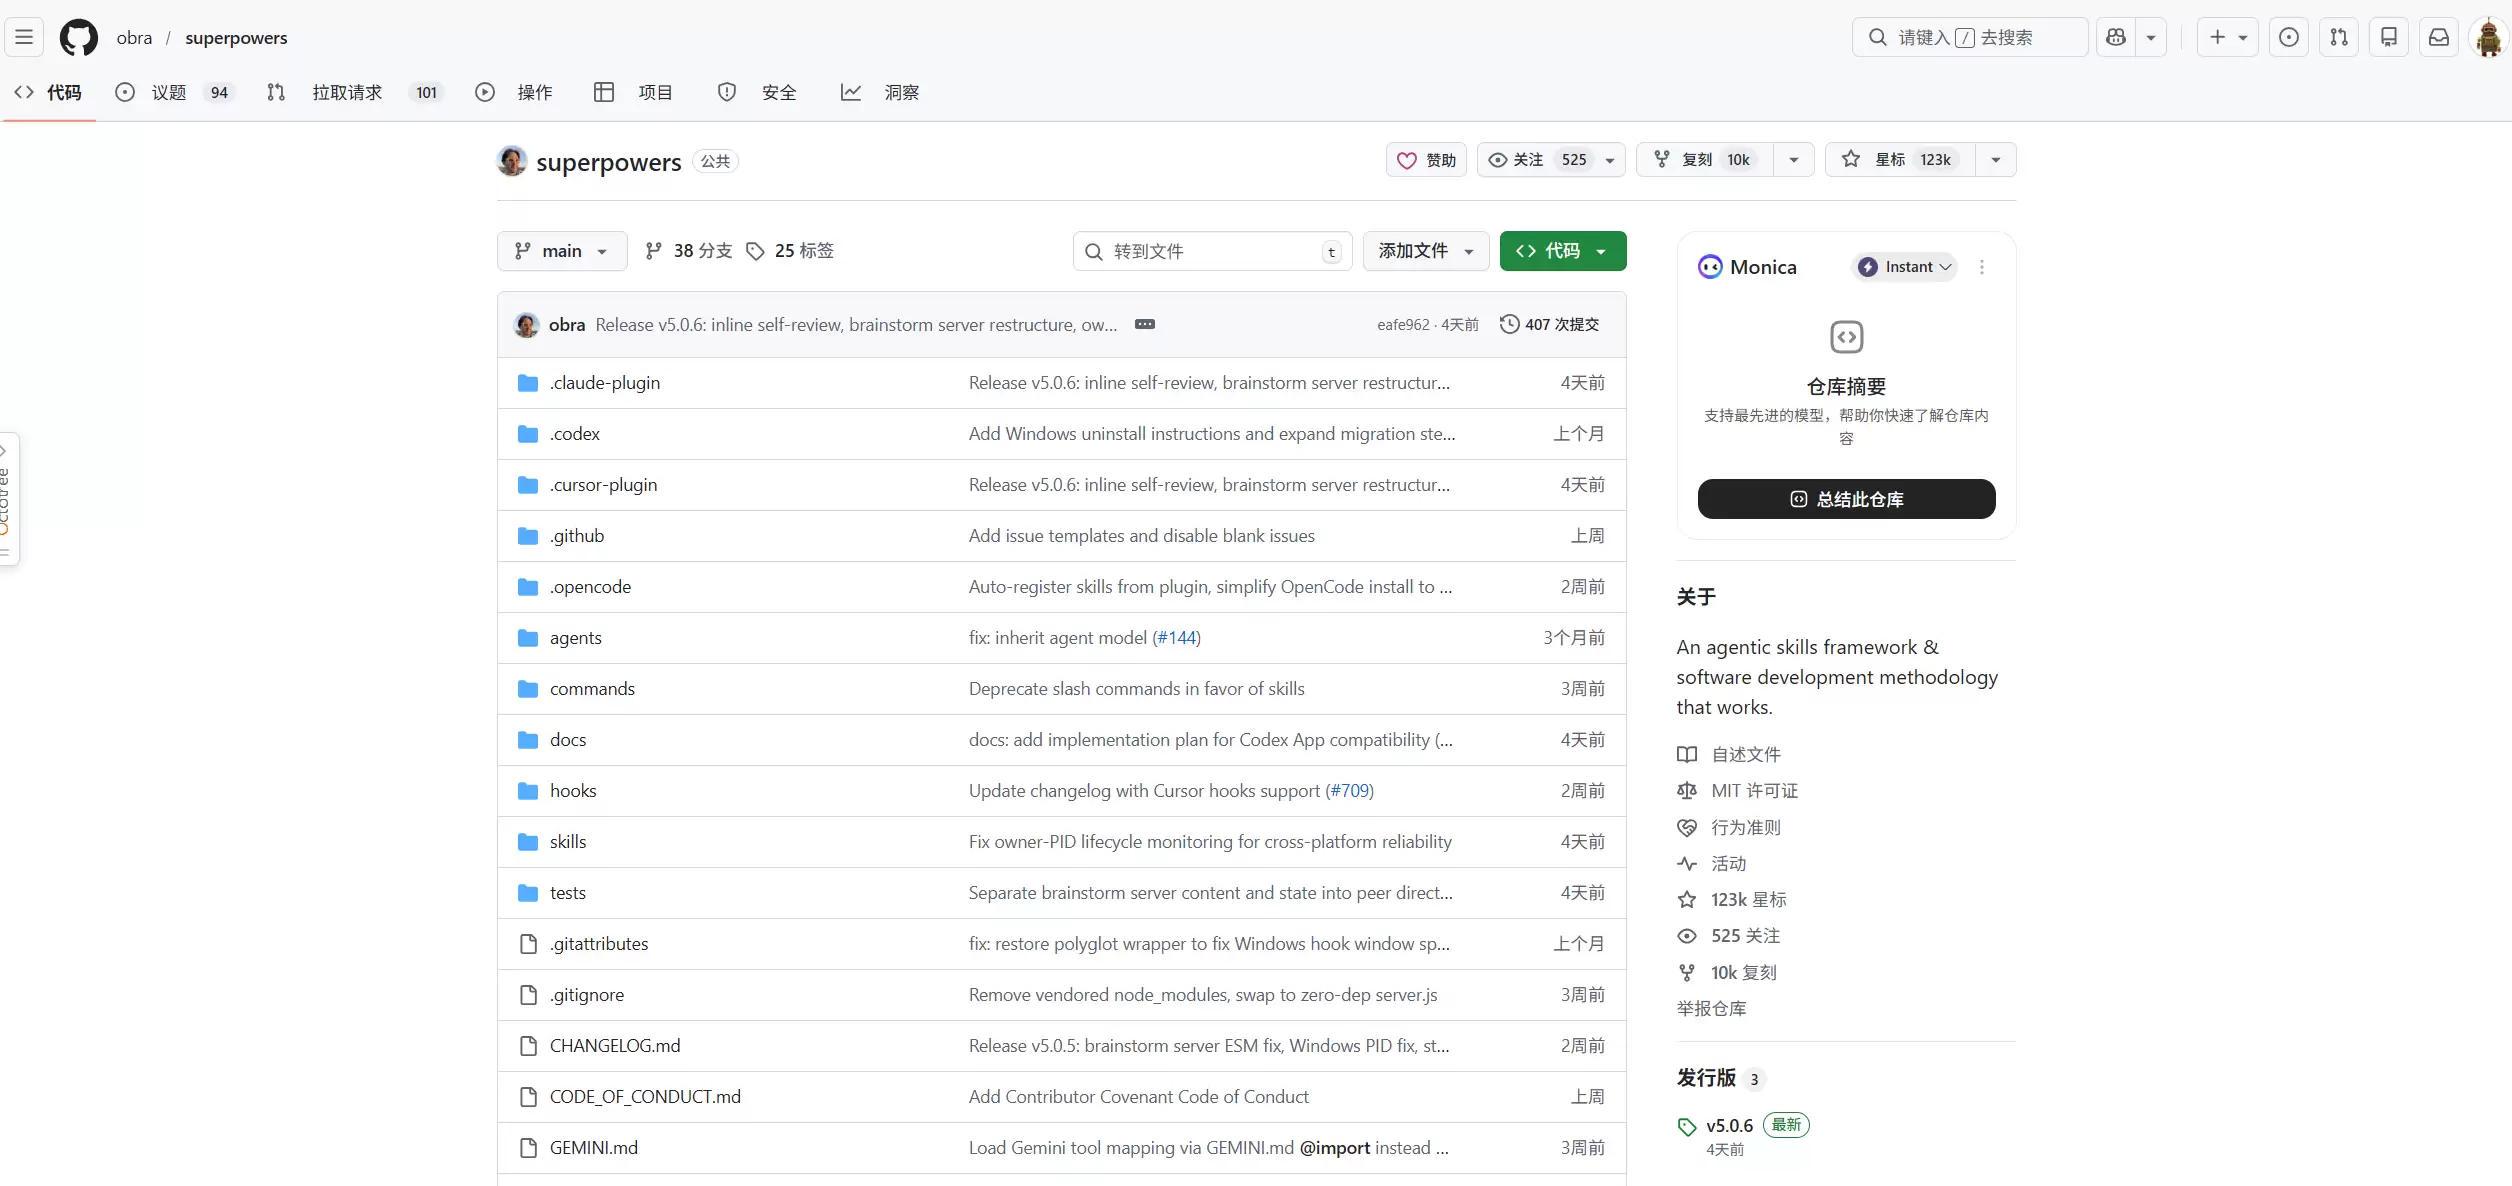Image resolution: width=2512 pixels, height=1186 pixels.
Task: Switch to the Insights tab
Action: [880, 92]
